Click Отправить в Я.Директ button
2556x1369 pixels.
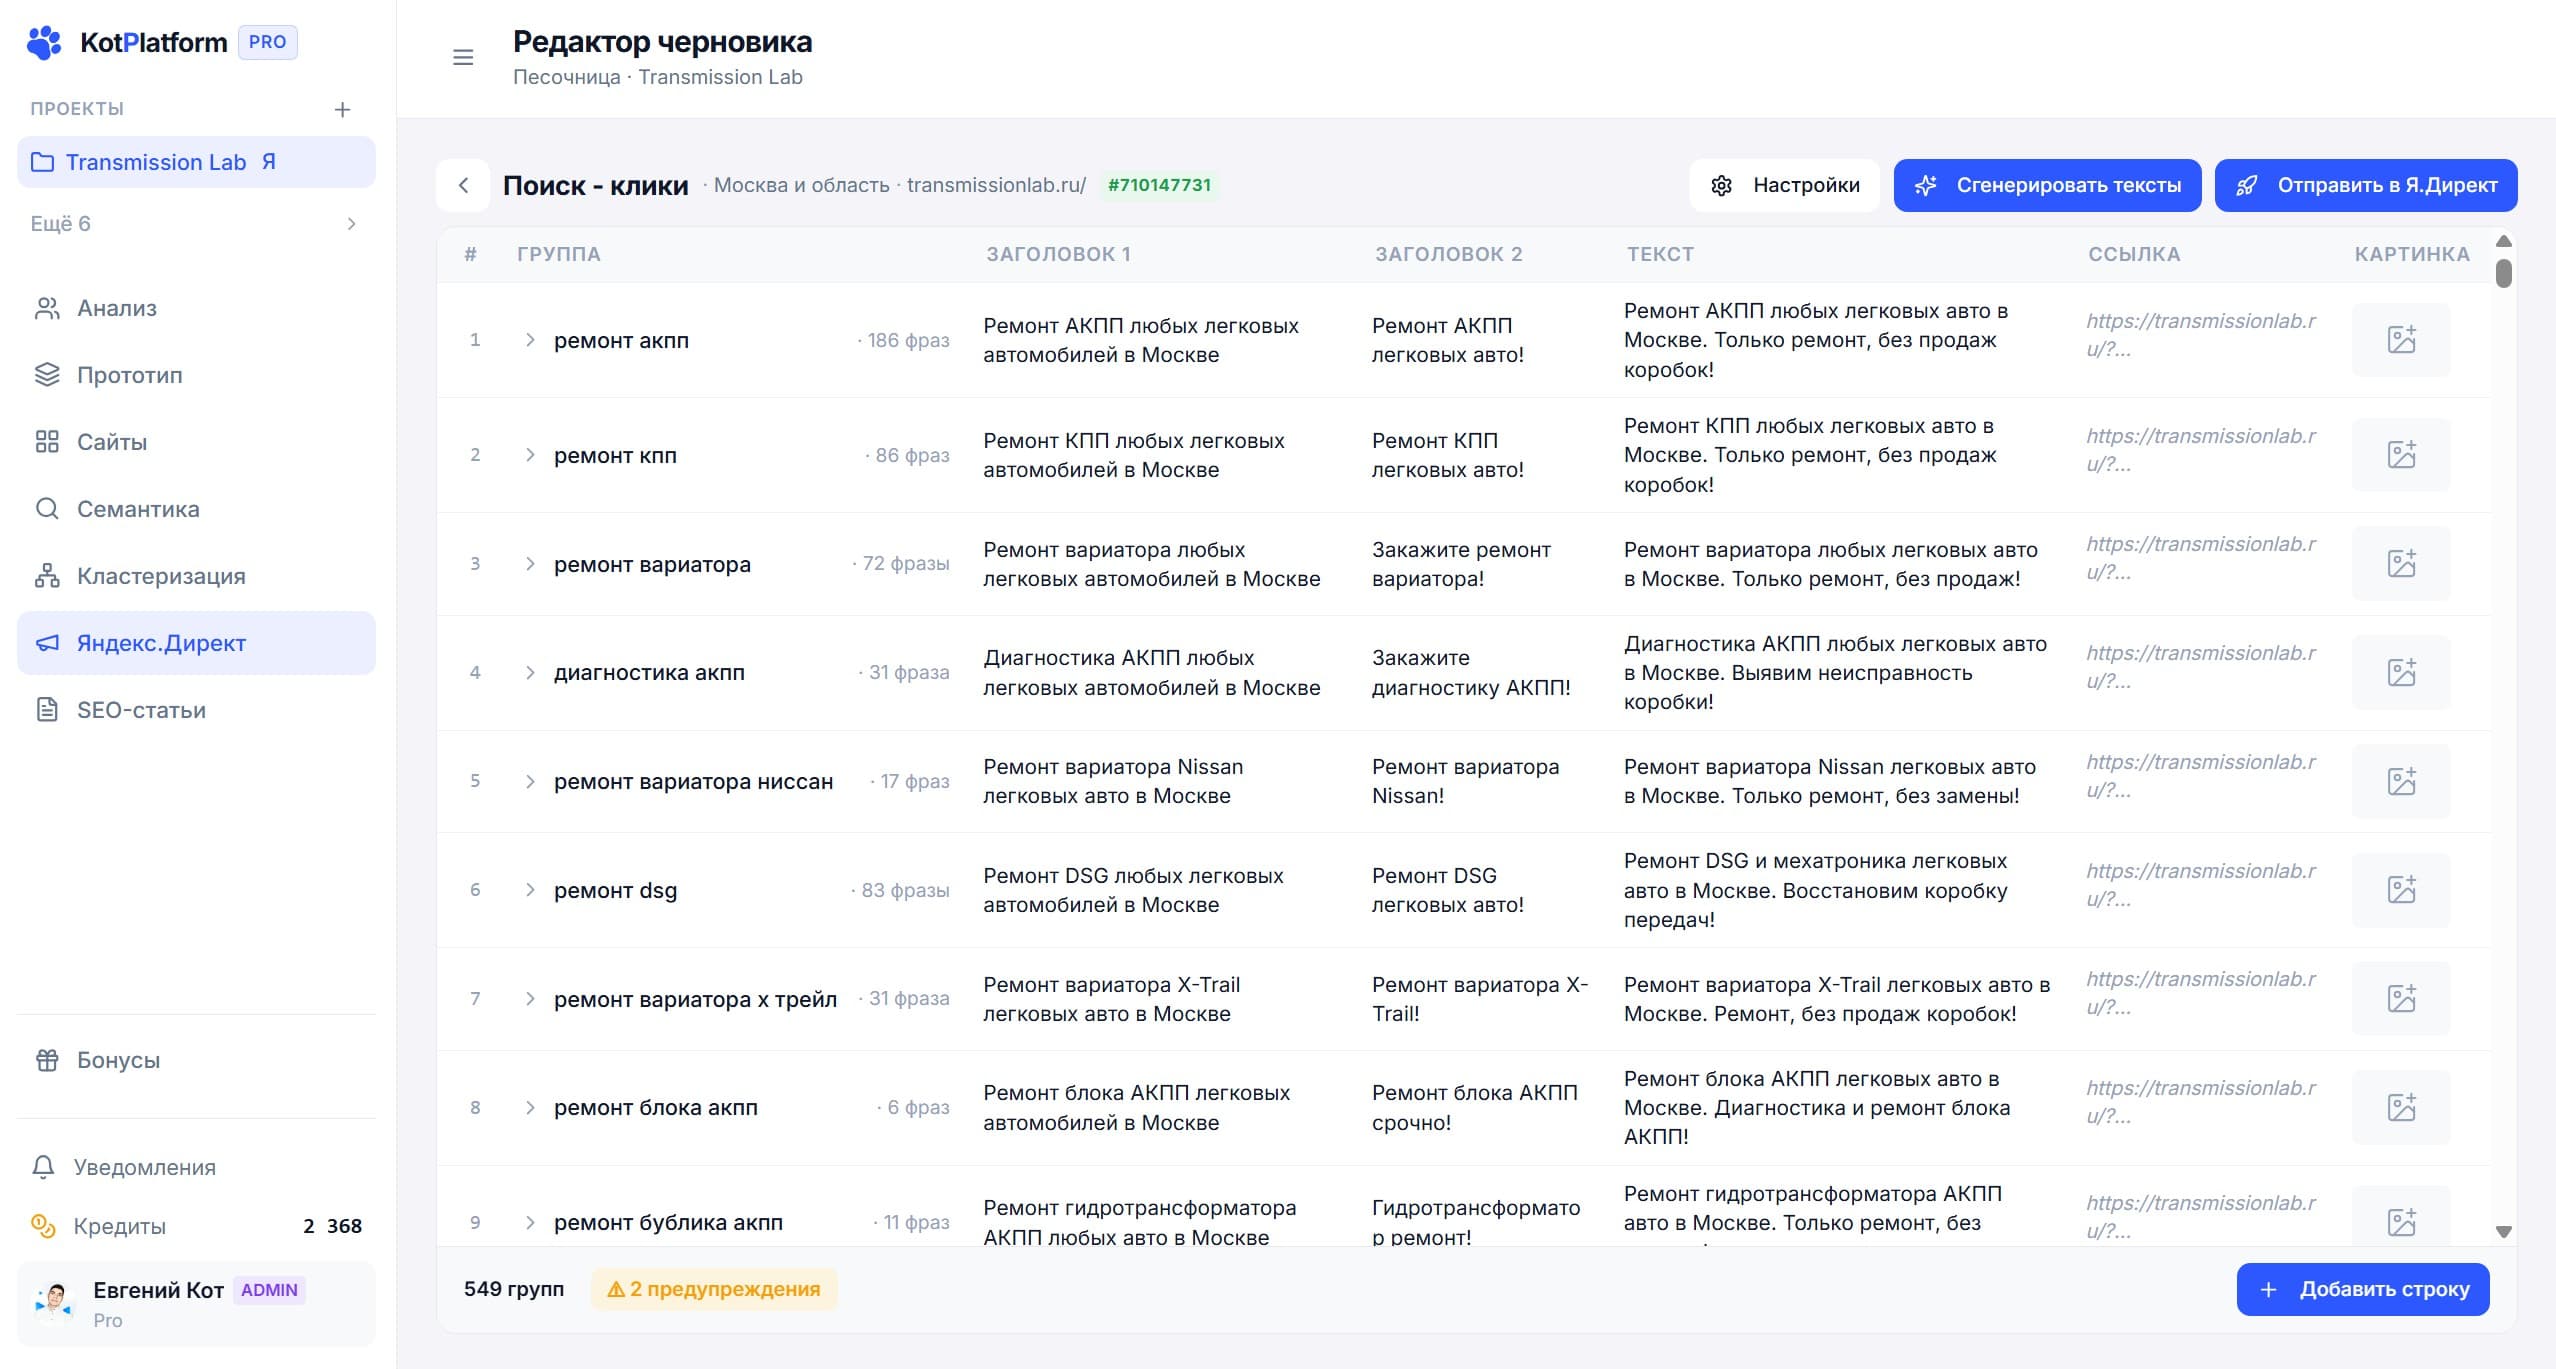pyautogui.click(x=2365, y=185)
